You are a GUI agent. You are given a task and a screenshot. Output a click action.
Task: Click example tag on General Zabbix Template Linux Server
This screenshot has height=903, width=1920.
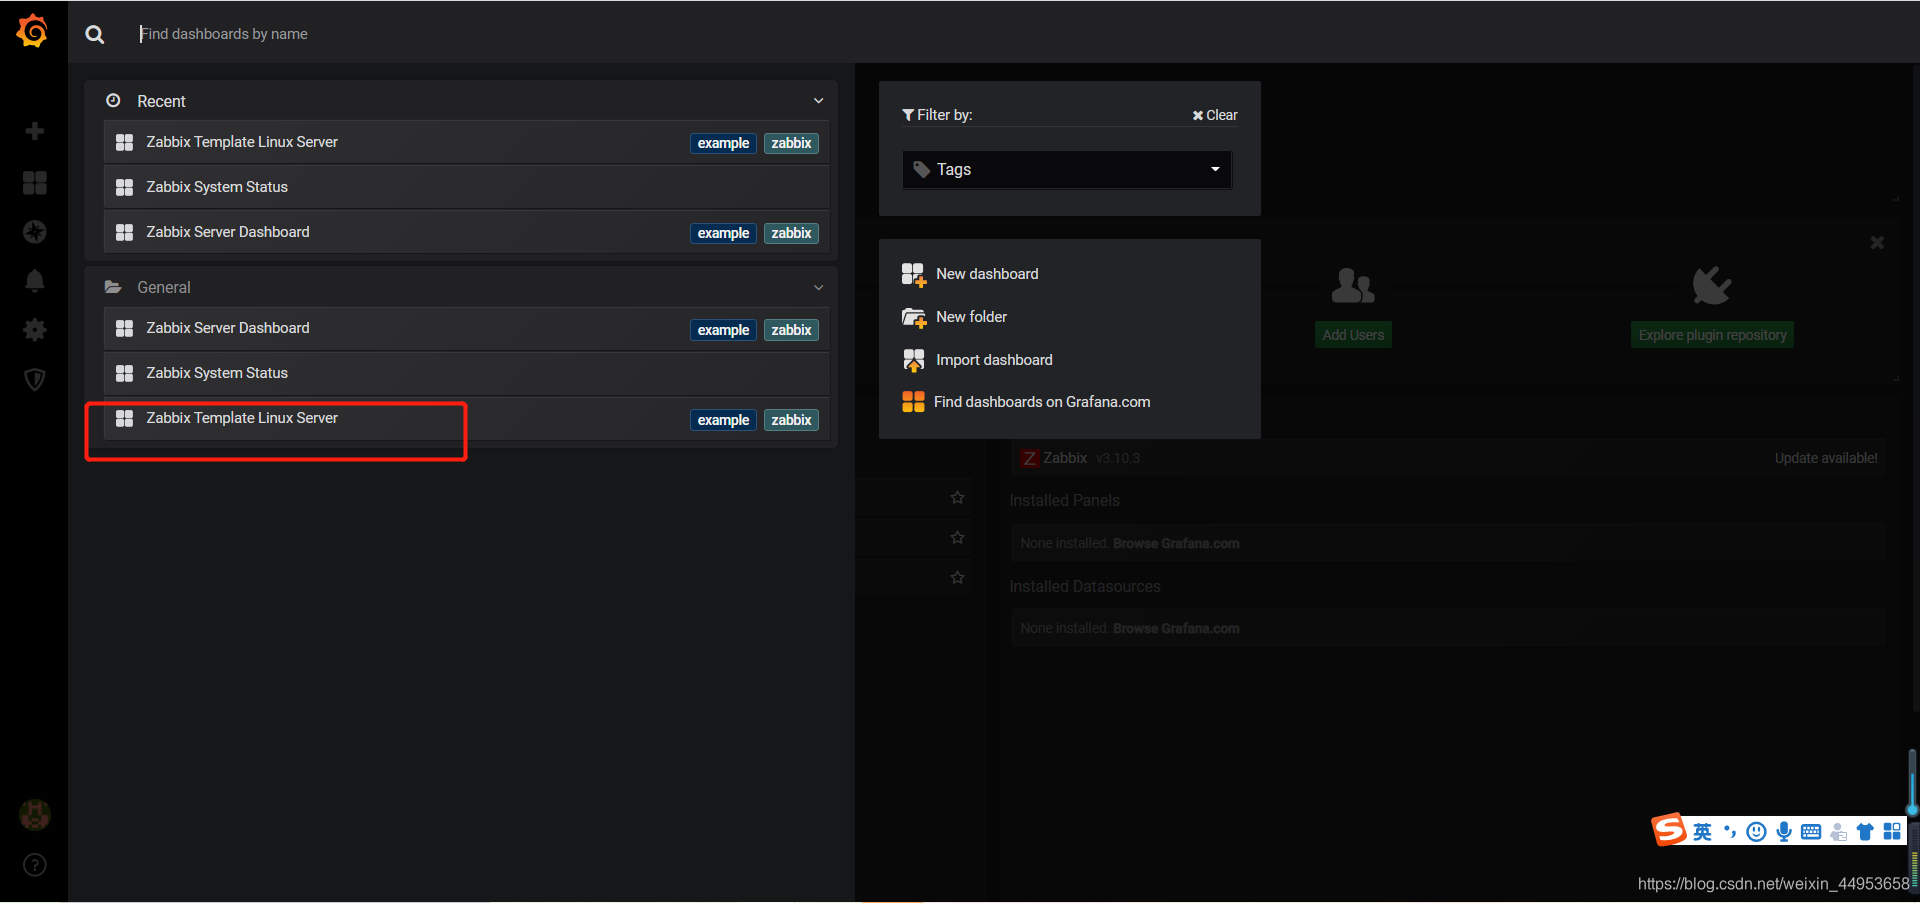coord(723,420)
